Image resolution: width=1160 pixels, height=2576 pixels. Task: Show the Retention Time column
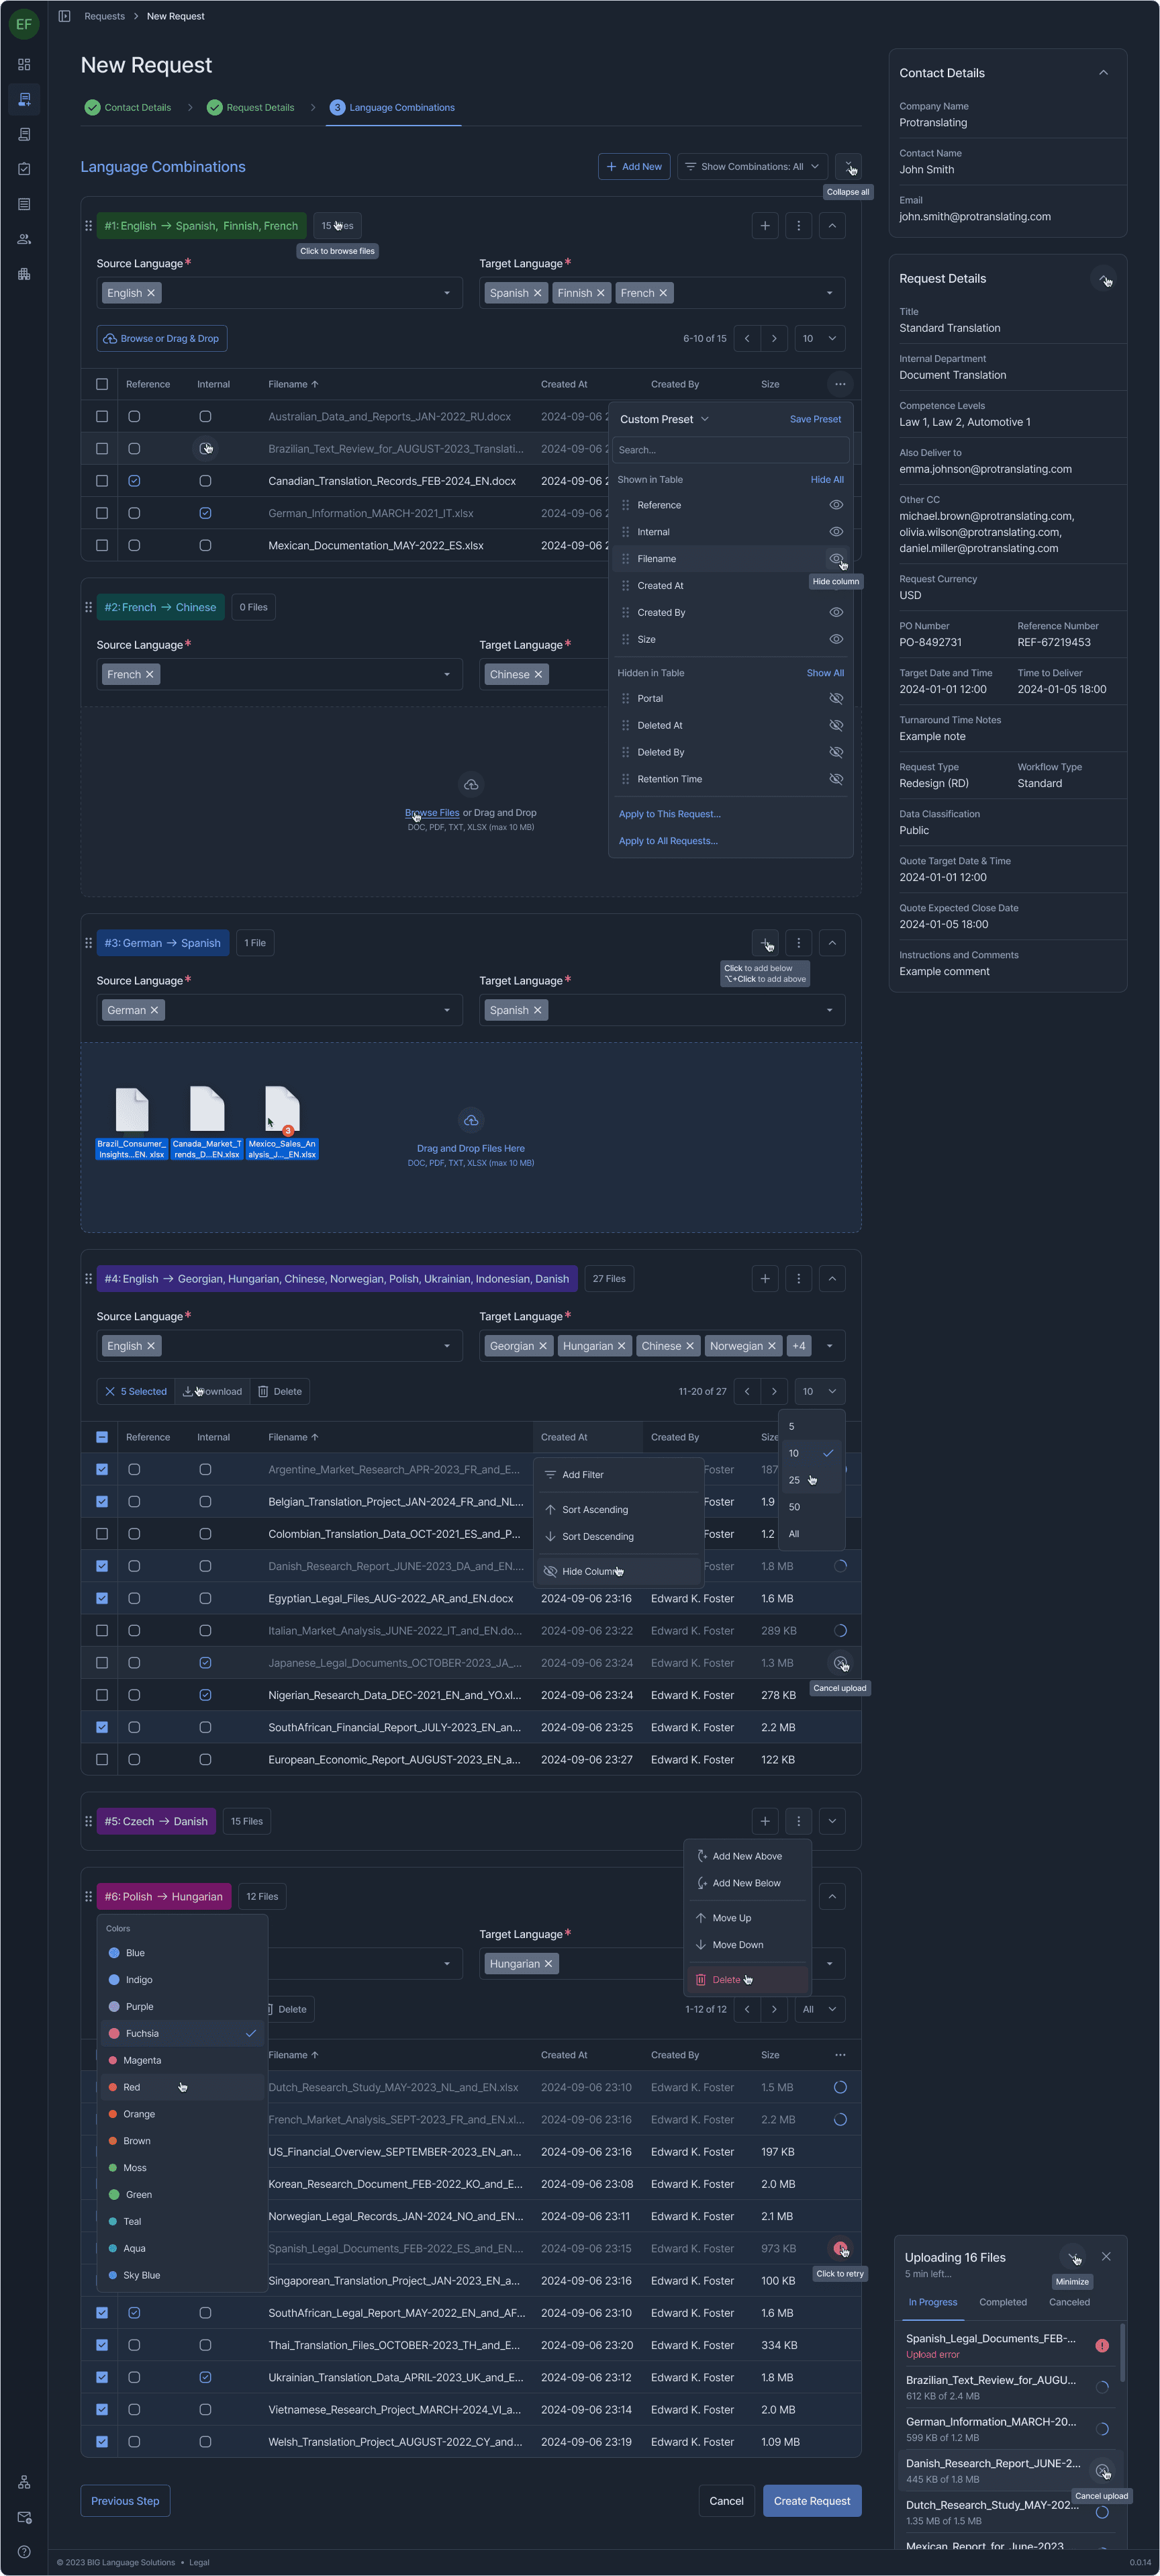coord(836,779)
